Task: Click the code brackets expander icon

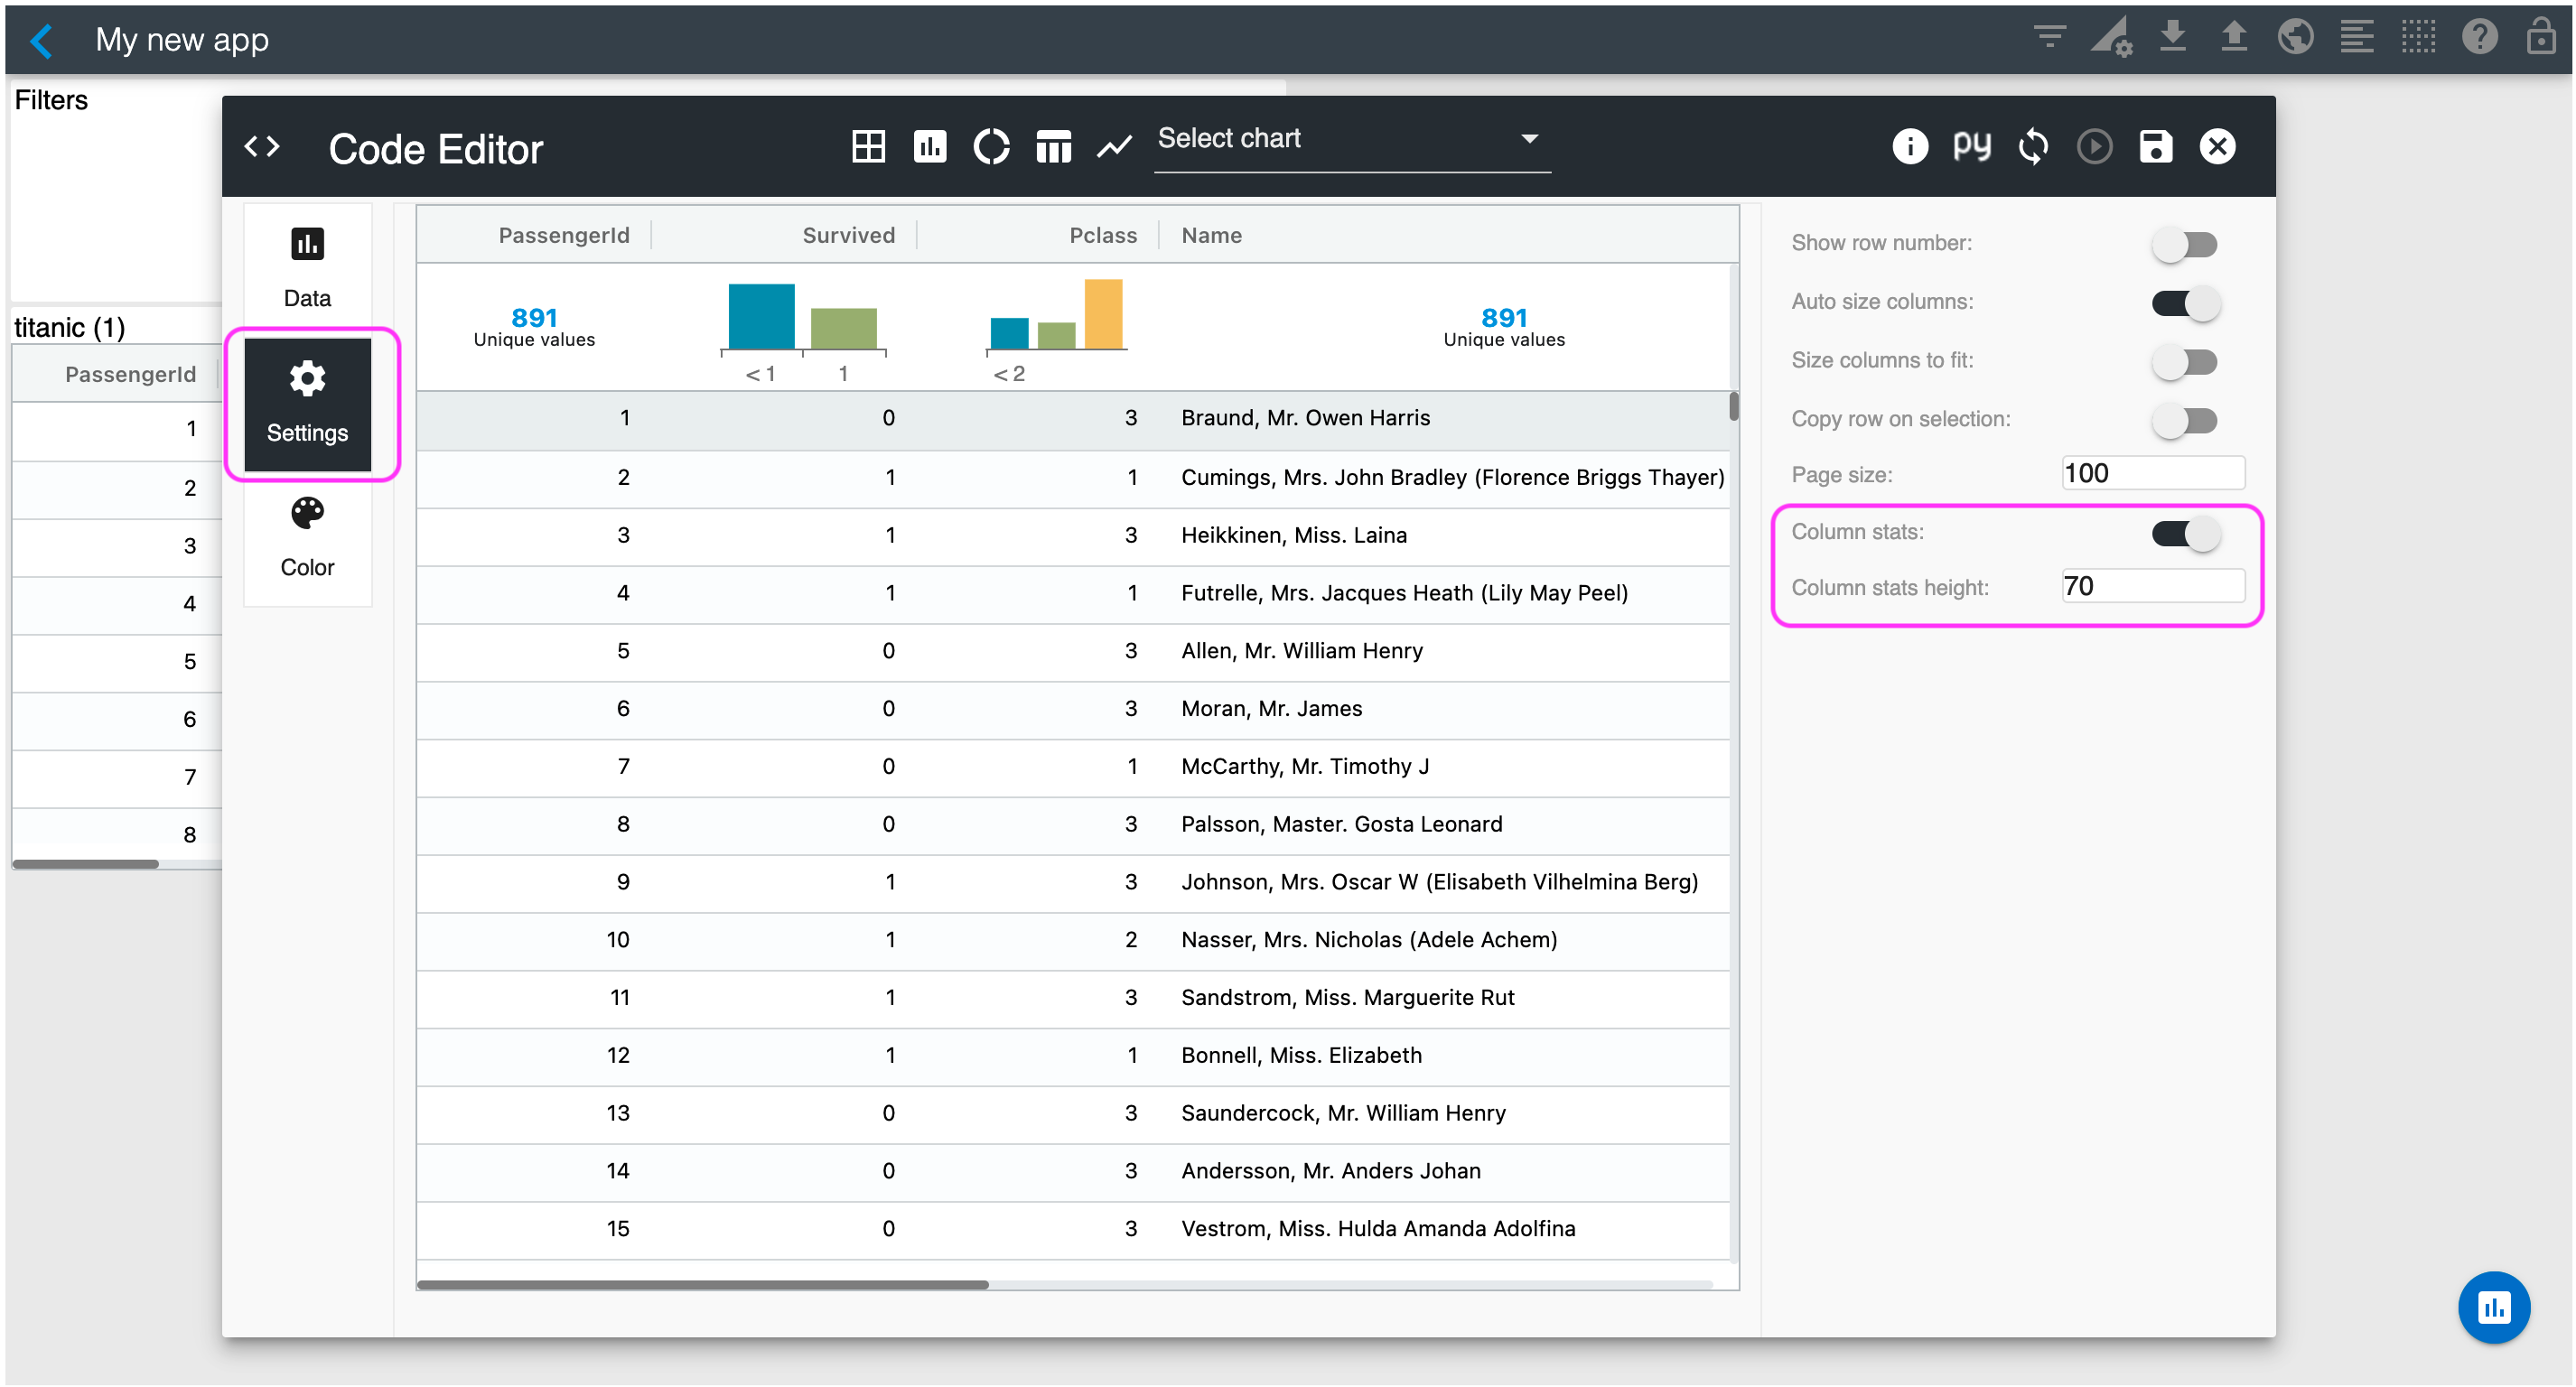Action: pyautogui.click(x=262, y=146)
